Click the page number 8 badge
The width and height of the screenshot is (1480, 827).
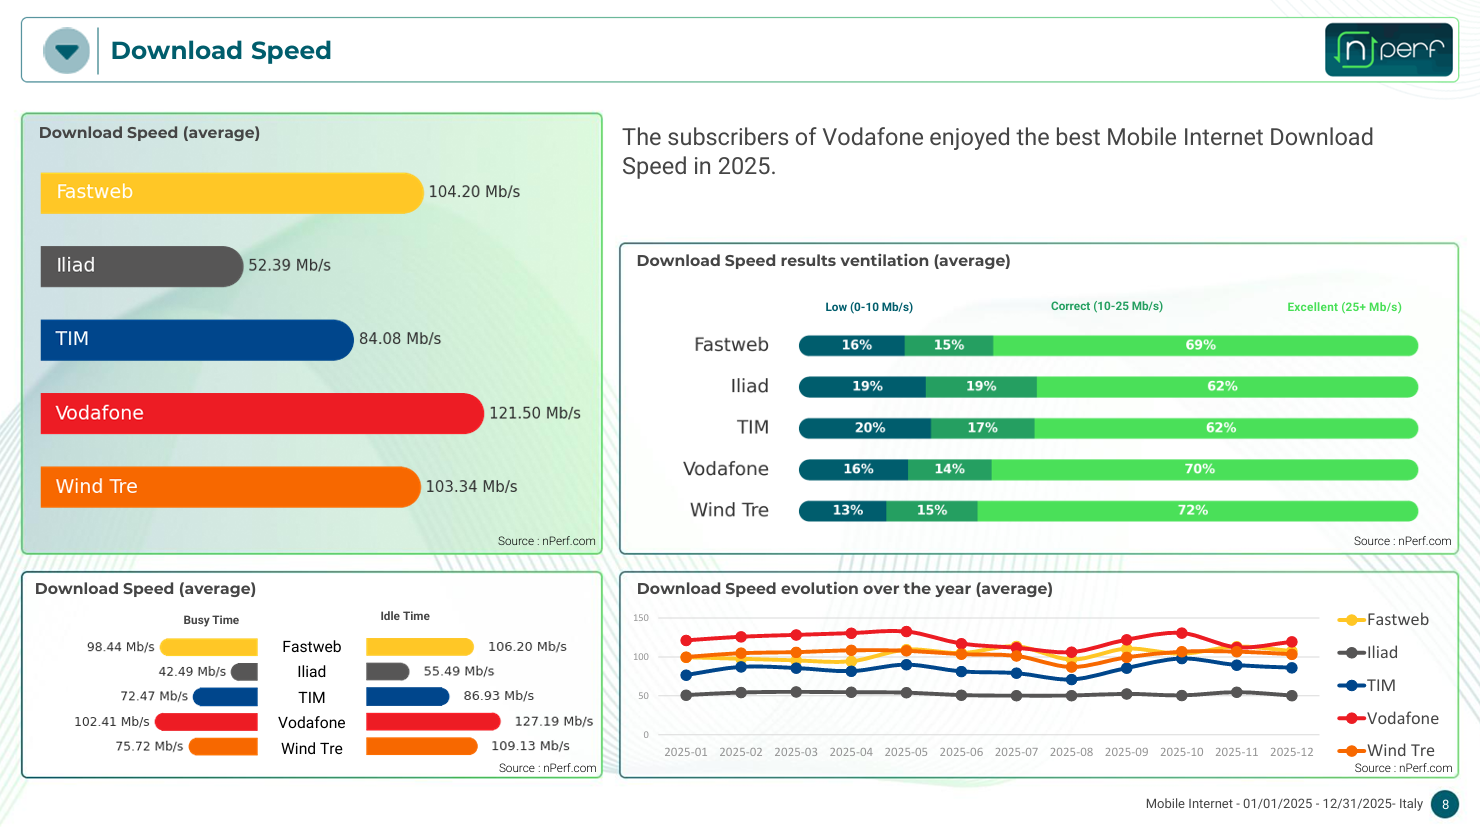pos(1445,804)
